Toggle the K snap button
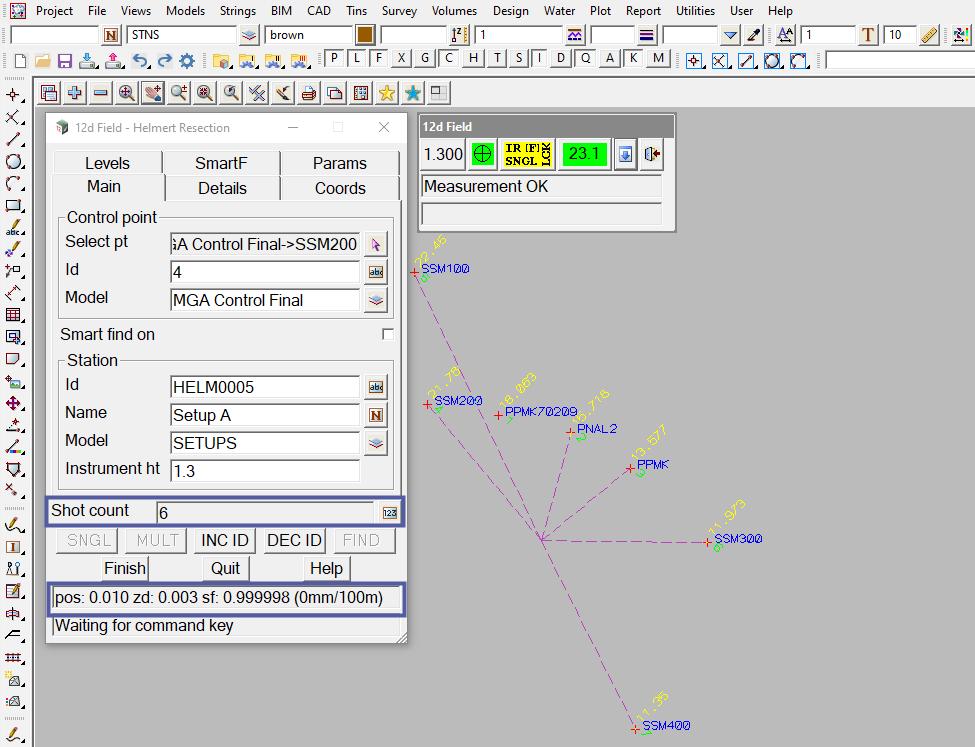 633,58
